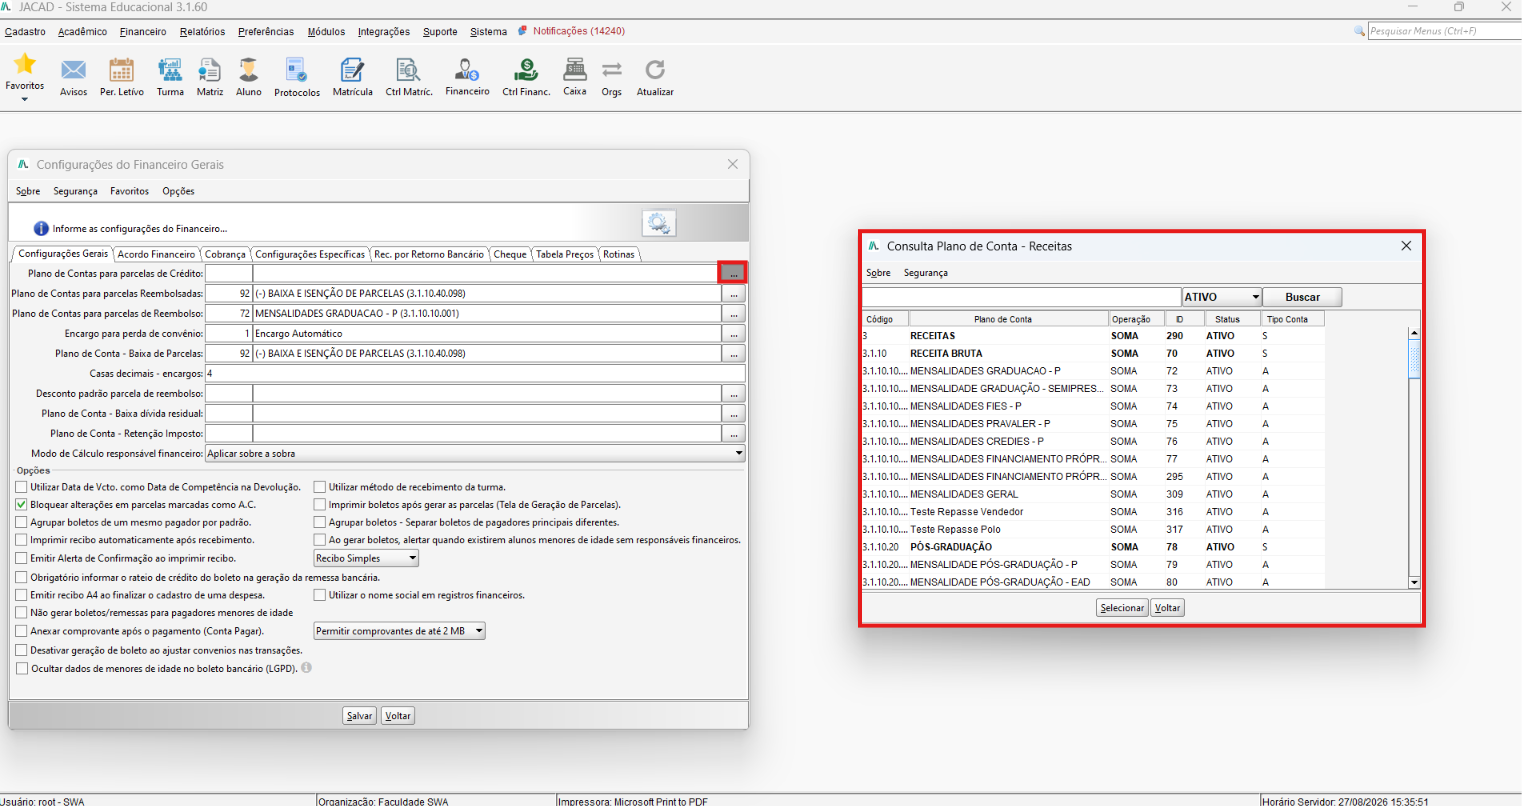
Task: Check Anexar comprovante após o pagamento
Action: click(x=22, y=631)
